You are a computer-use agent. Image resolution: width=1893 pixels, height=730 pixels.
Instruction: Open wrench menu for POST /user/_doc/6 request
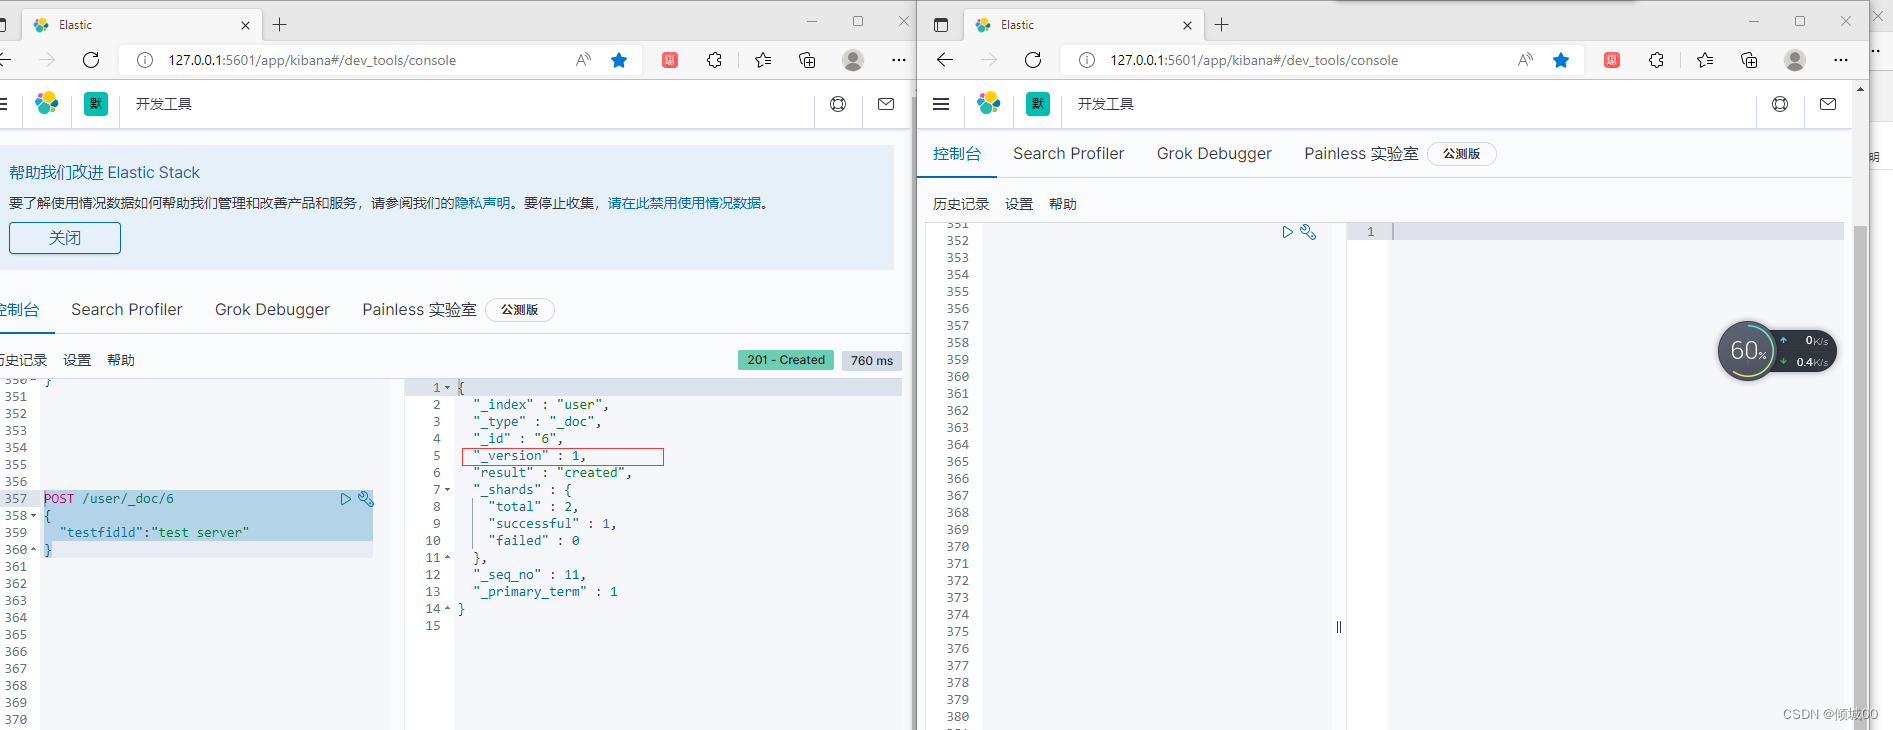click(x=366, y=499)
